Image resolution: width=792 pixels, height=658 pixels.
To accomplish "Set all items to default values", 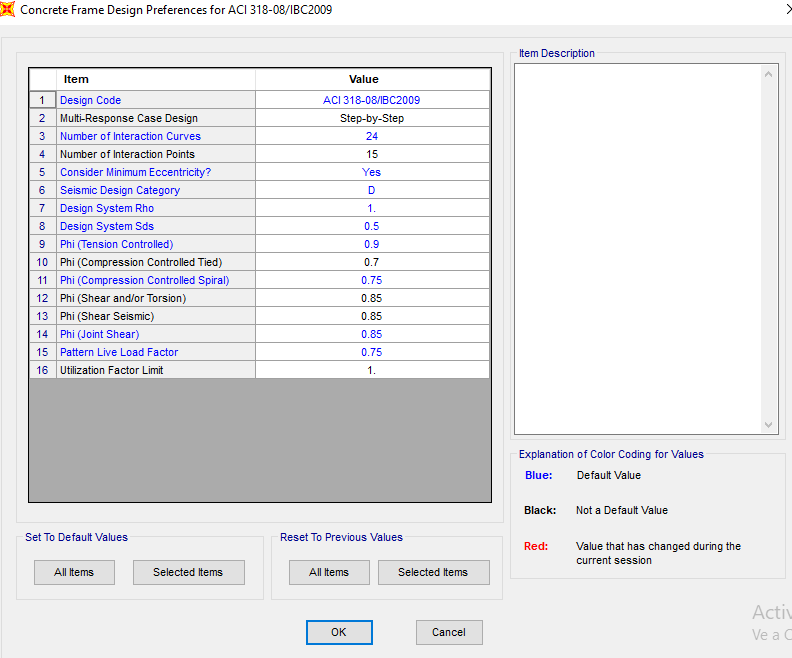I will [x=75, y=572].
